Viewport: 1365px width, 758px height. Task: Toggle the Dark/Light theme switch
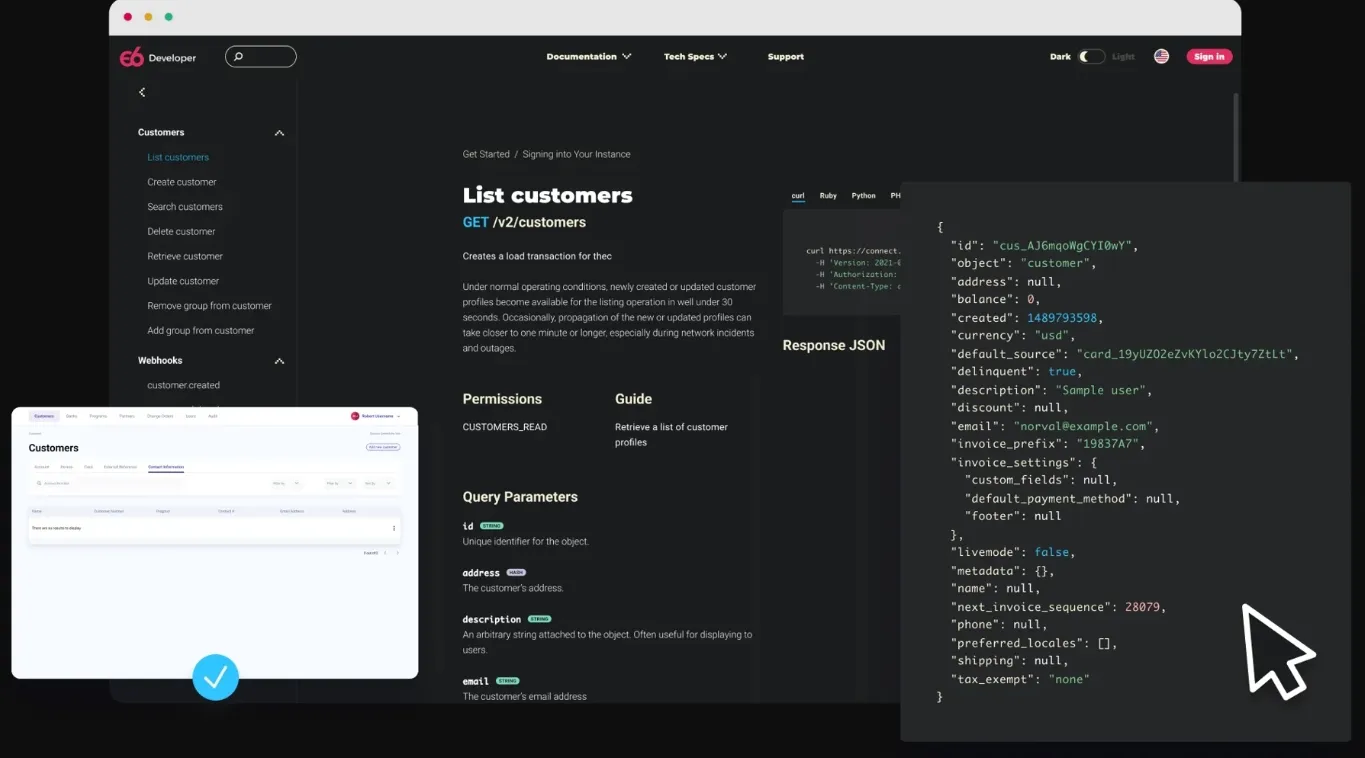pyautogui.click(x=1091, y=57)
